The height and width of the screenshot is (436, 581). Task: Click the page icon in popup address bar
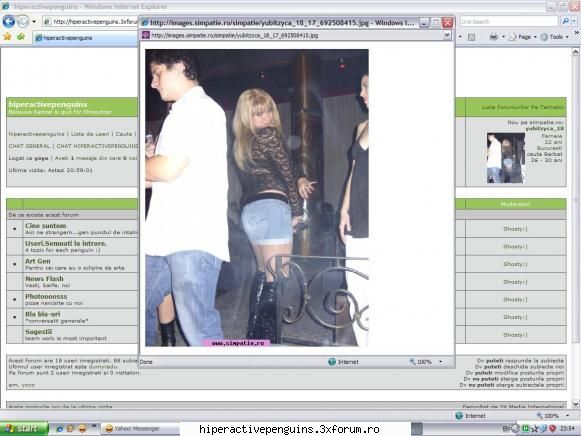146,35
